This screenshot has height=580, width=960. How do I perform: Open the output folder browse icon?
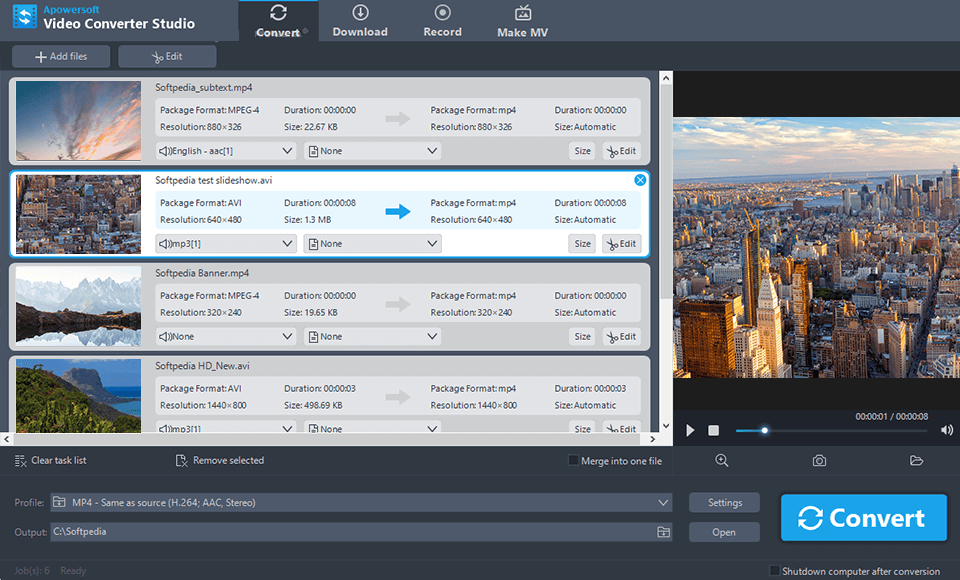coord(663,532)
